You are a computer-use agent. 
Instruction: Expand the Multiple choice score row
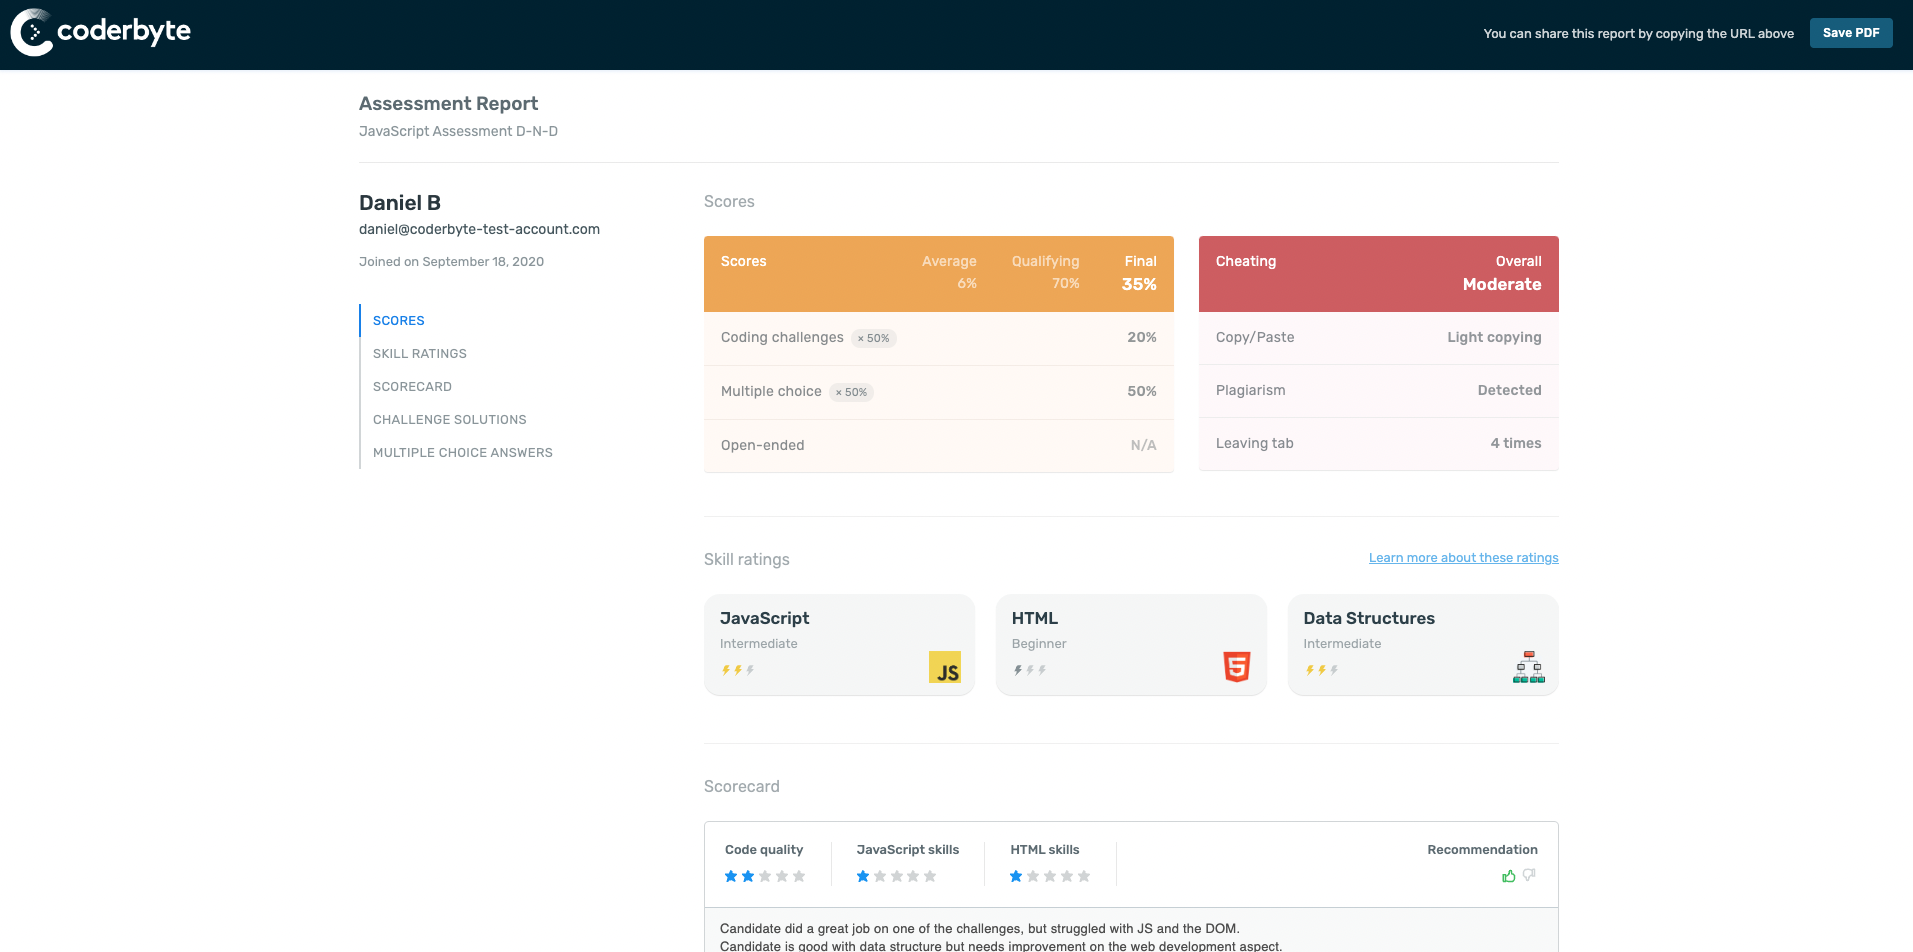(938, 391)
